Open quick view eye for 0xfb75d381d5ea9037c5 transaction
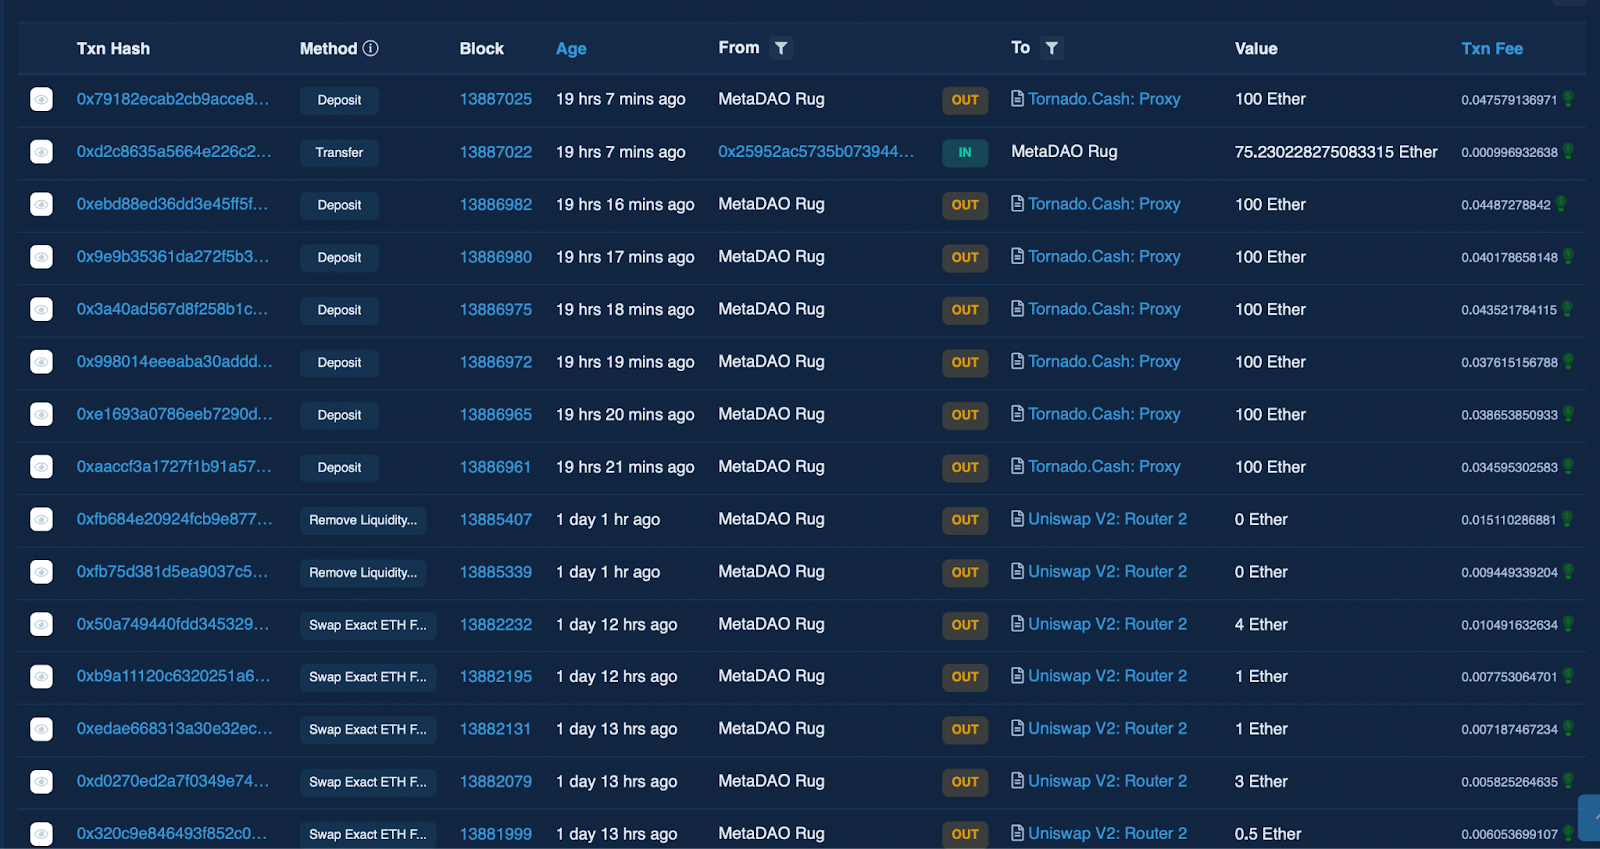This screenshot has height=849, width=1600. click(41, 572)
